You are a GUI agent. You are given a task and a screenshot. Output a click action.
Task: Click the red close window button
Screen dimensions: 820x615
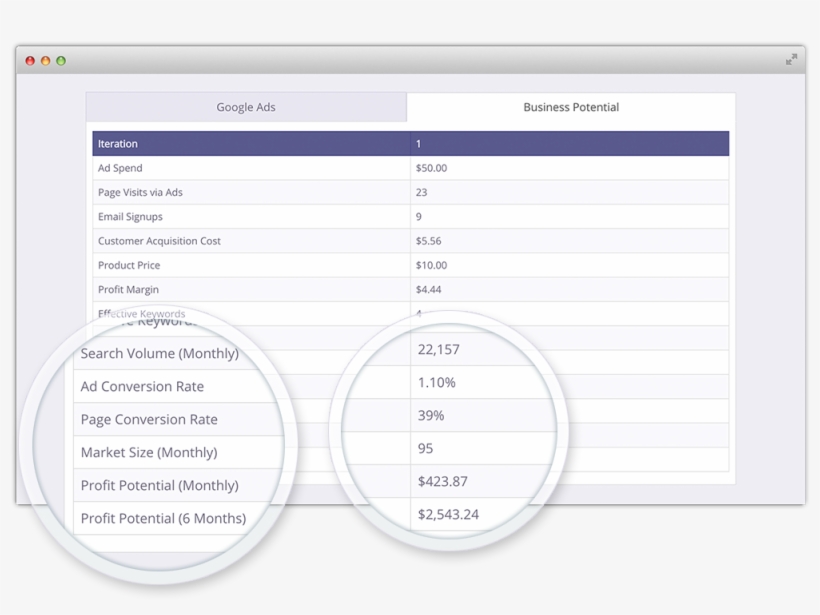(x=30, y=61)
